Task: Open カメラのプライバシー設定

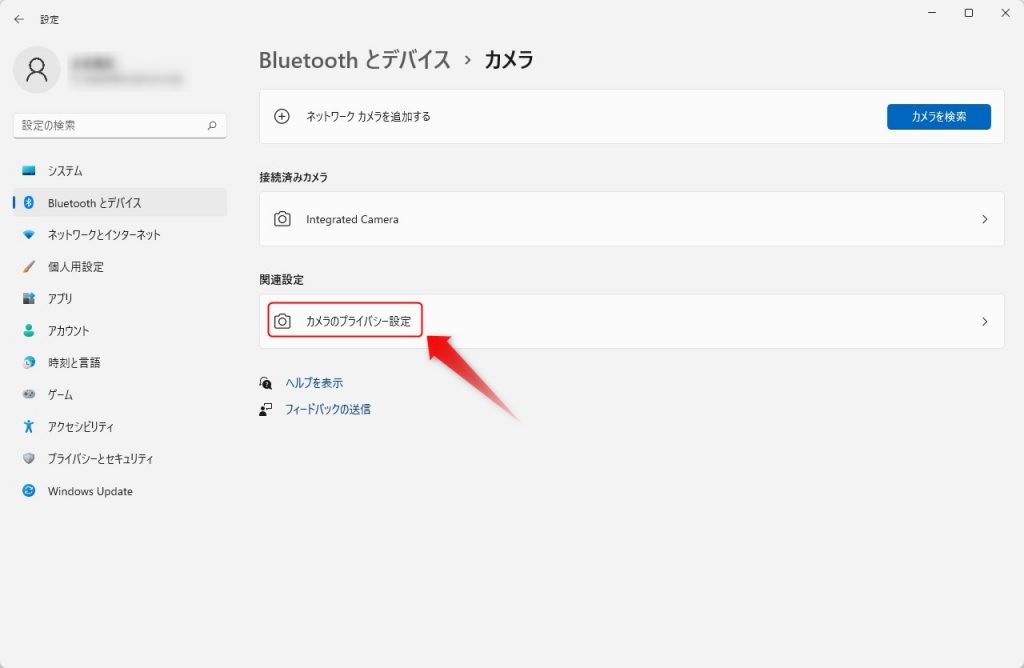Action: 632,321
